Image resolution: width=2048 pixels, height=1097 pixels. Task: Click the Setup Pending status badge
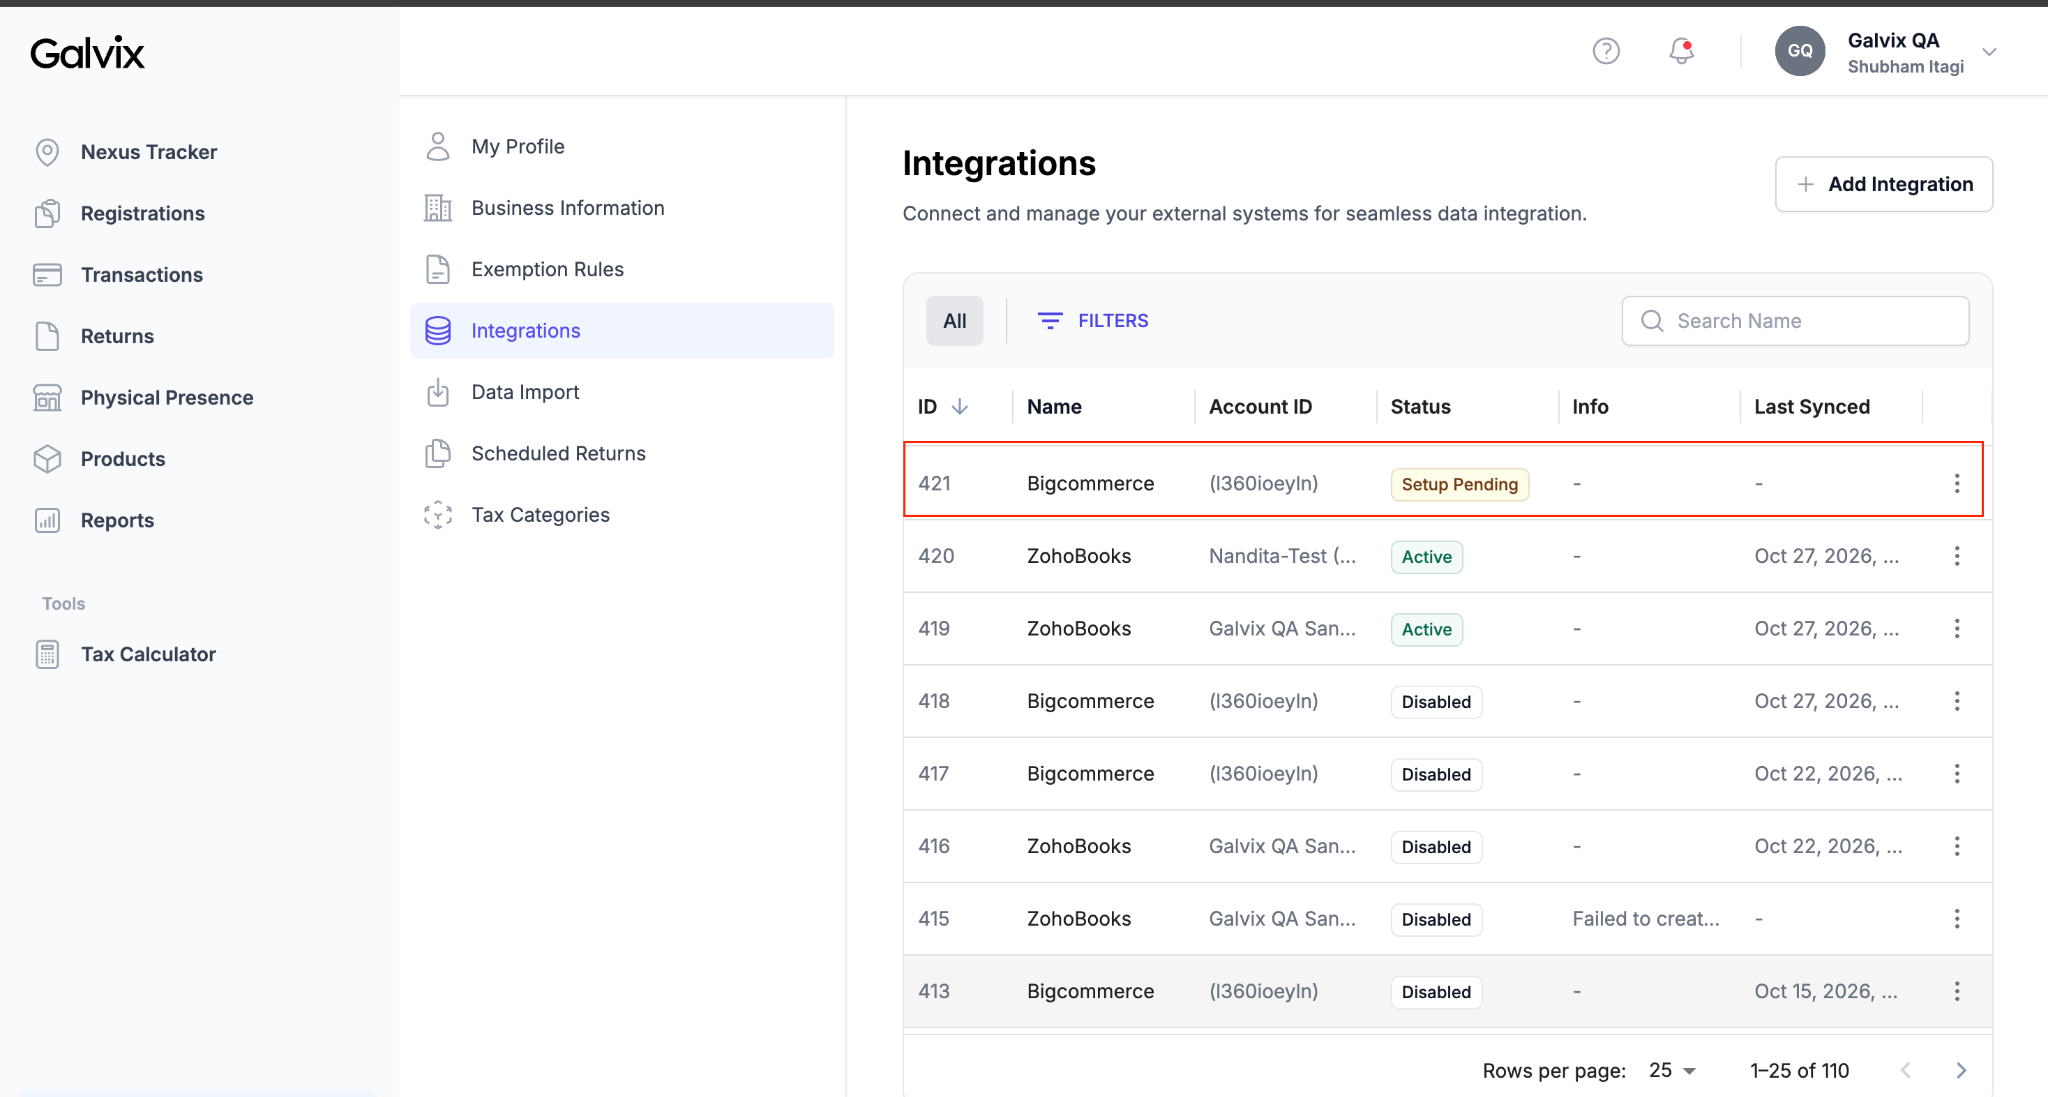(1460, 484)
